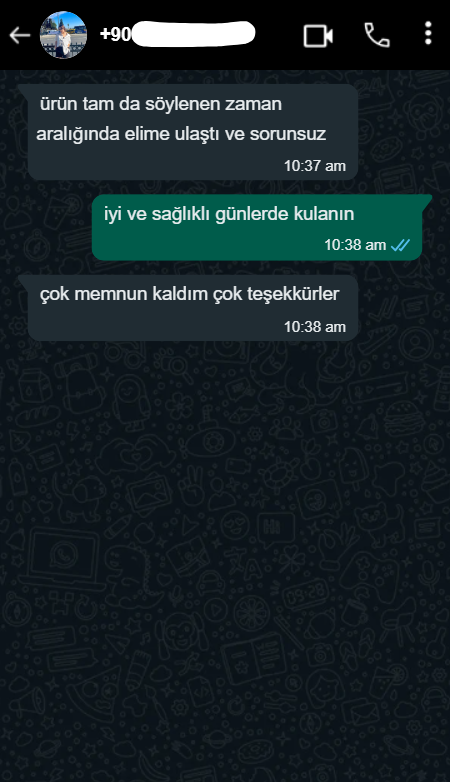
Task: Click the word 'sorunsuz' in first message
Action: 288,134
